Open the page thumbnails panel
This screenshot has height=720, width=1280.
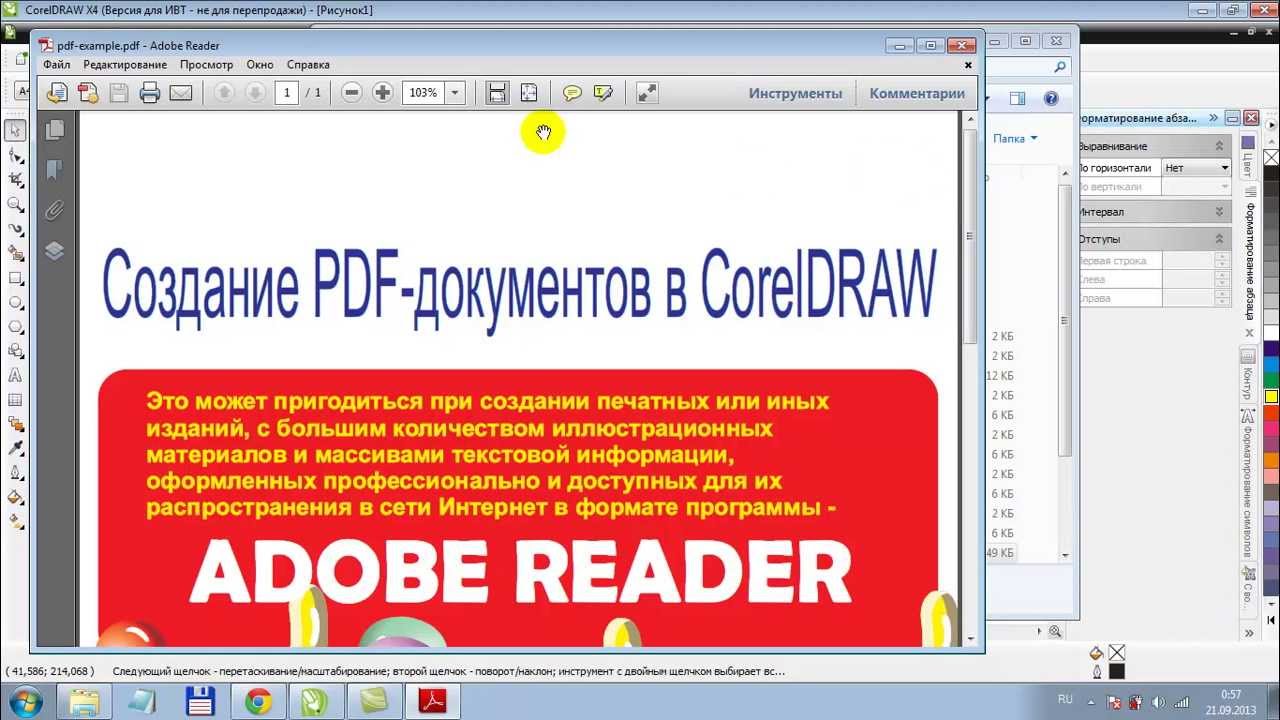pyautogui.click(x=55, y=129)
